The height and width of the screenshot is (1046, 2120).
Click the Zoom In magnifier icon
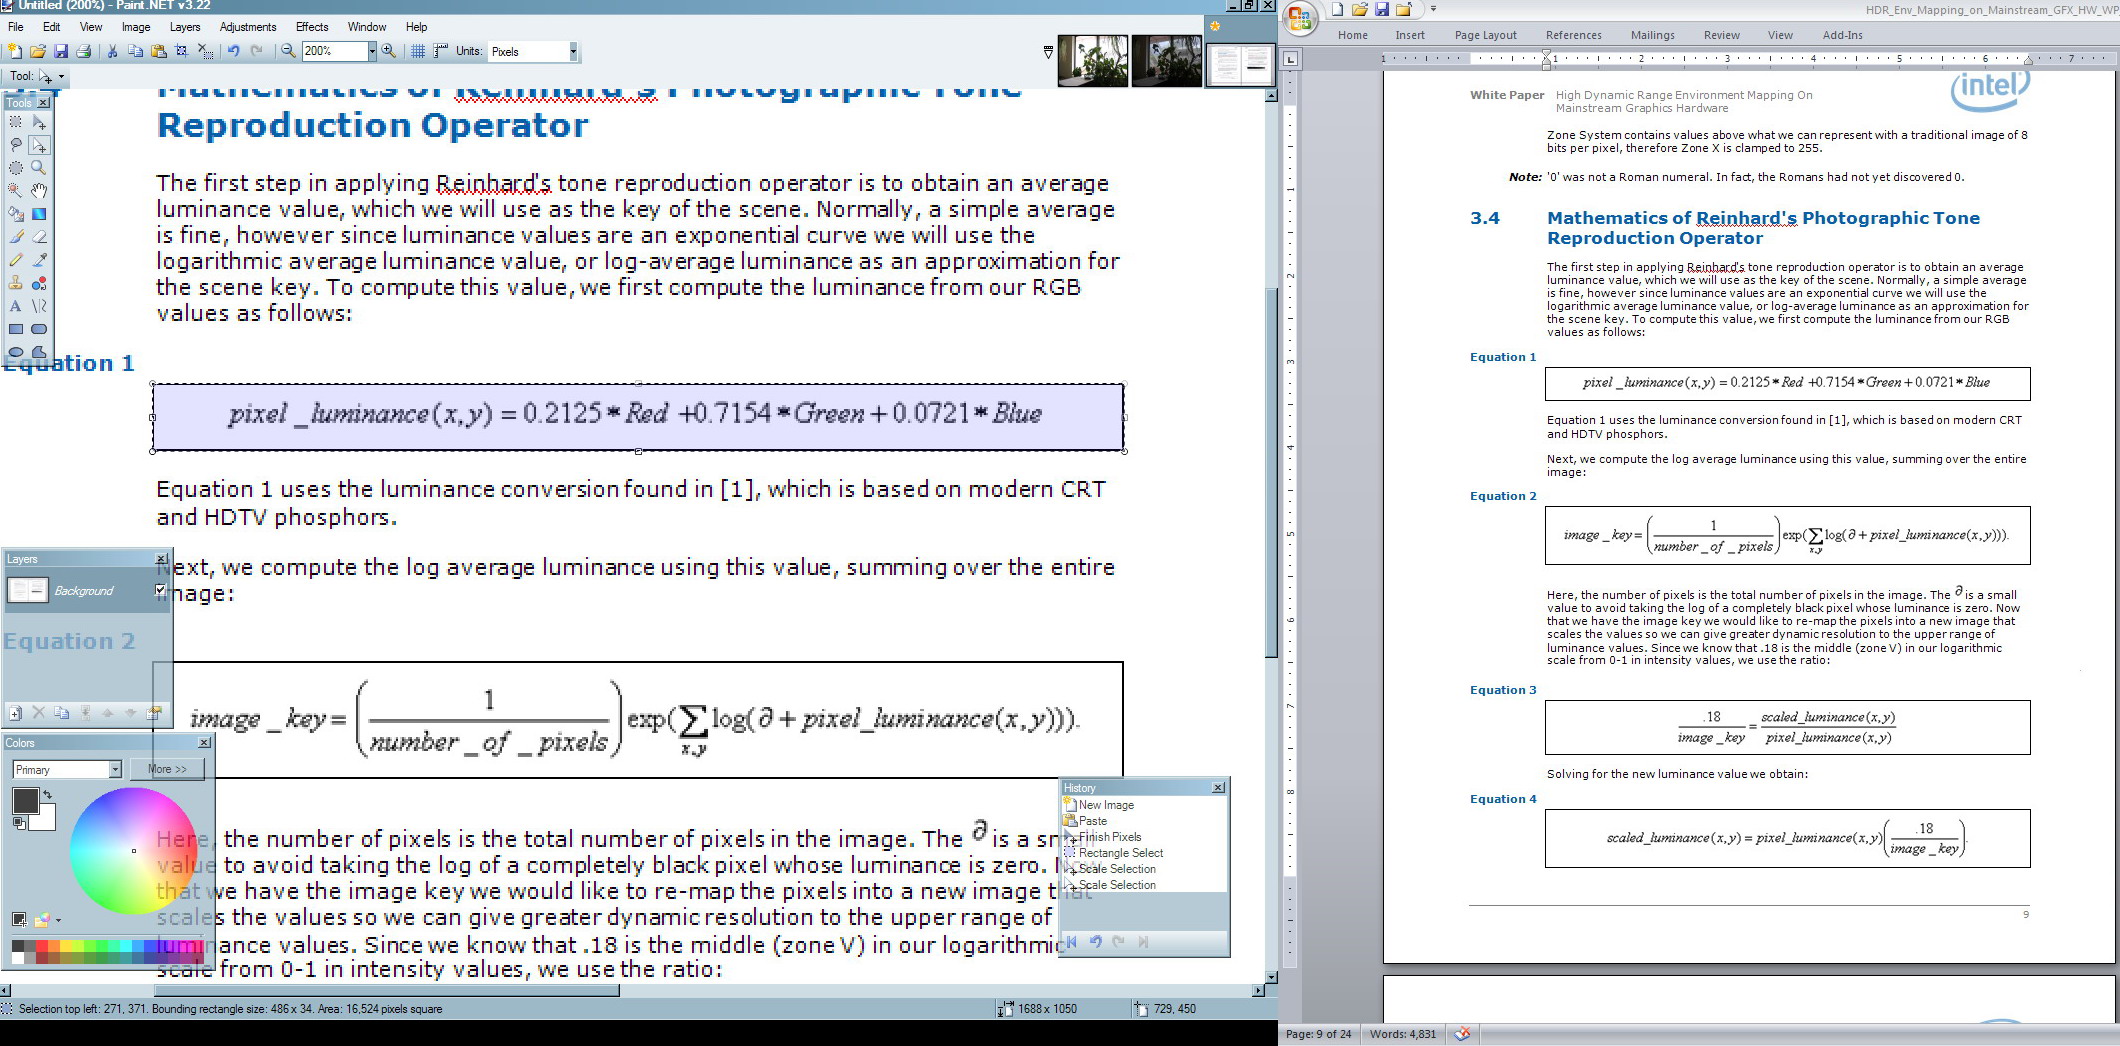[389, 51]
